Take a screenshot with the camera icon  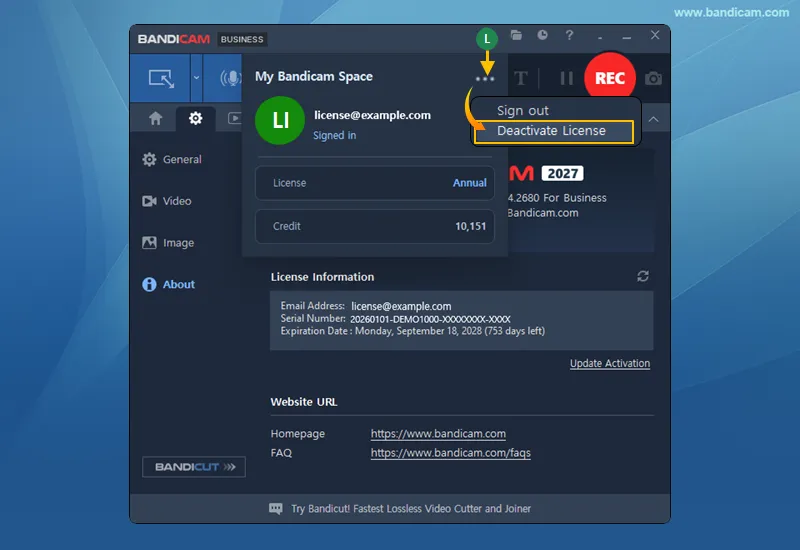pos(653,79)
